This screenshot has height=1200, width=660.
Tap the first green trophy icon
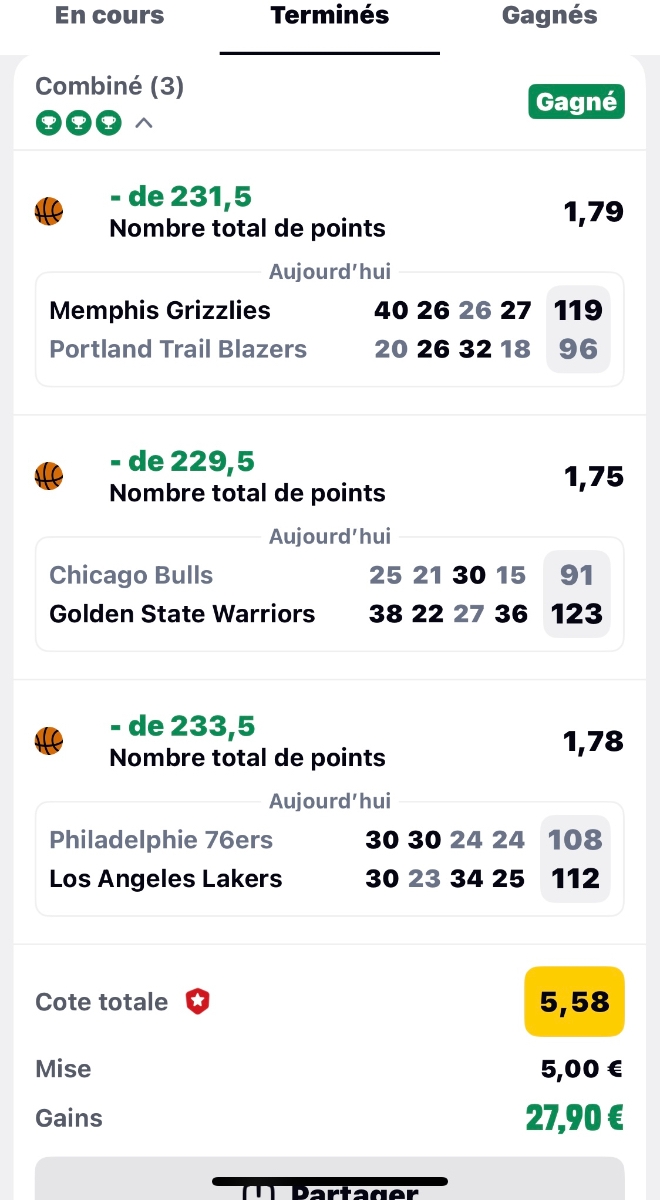47,123
